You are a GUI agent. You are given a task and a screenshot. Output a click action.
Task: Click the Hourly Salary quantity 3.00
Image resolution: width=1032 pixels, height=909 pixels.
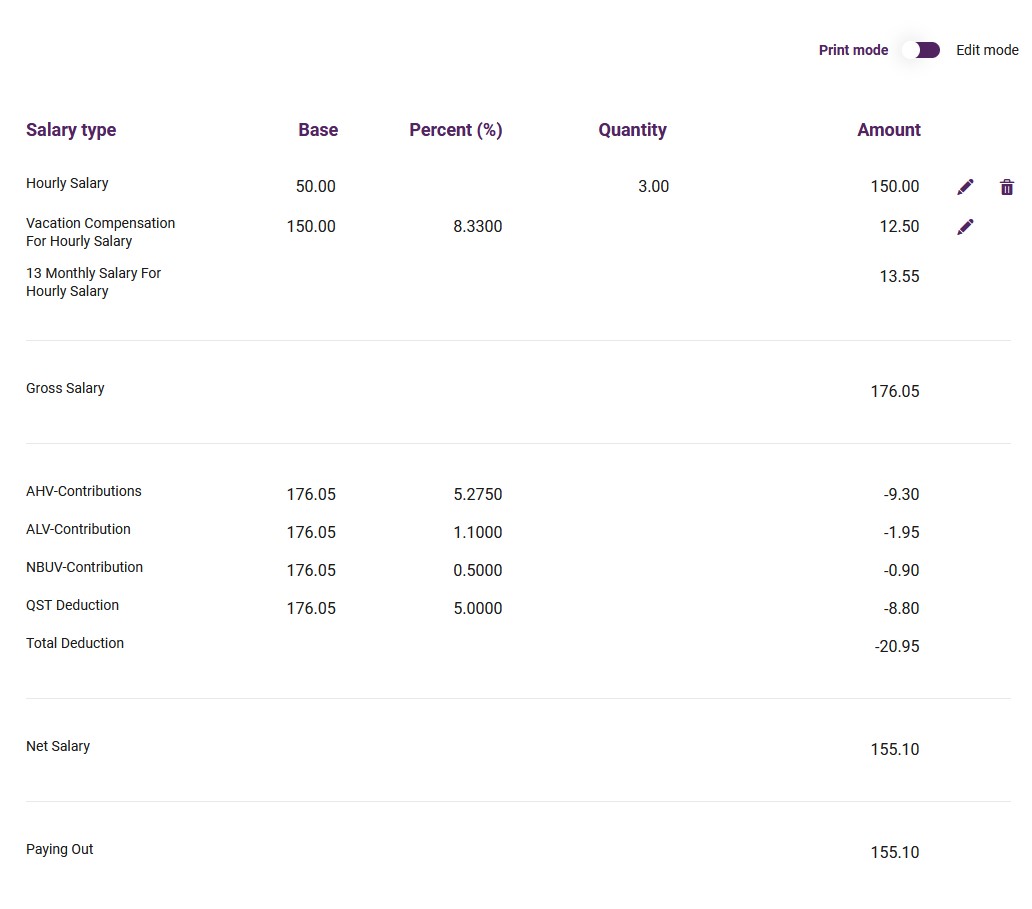[x=653, y=186]
